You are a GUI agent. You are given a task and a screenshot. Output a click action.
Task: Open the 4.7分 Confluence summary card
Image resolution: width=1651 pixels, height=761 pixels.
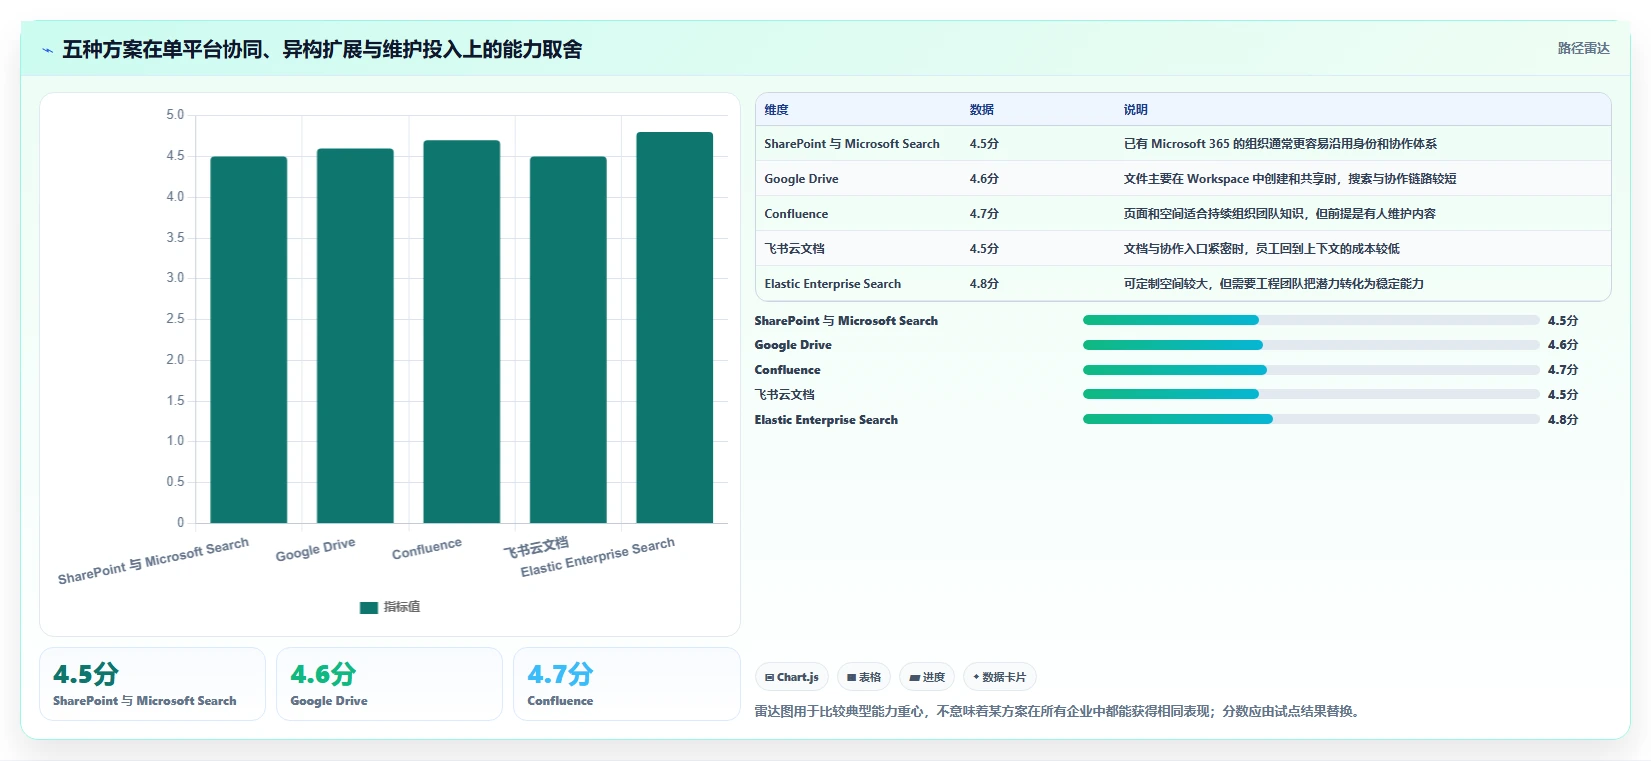tap(626, 684)
